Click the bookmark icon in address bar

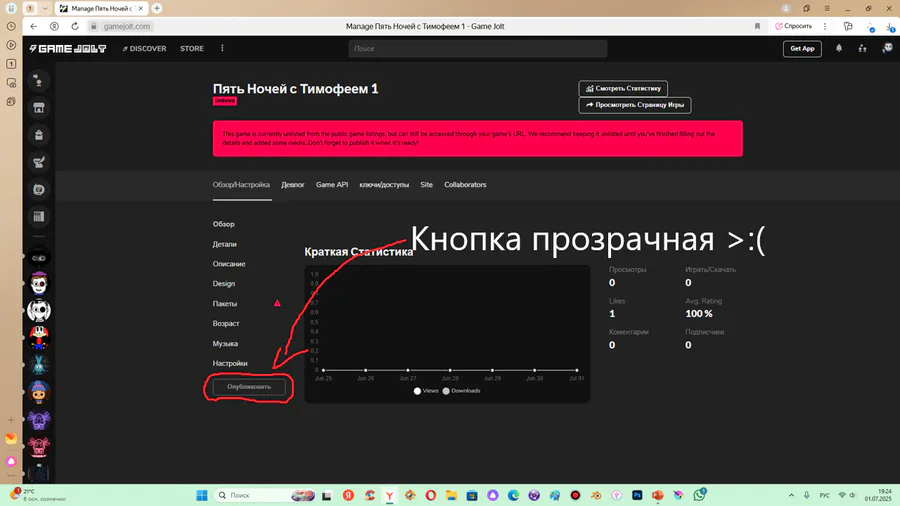pos(757,26)
